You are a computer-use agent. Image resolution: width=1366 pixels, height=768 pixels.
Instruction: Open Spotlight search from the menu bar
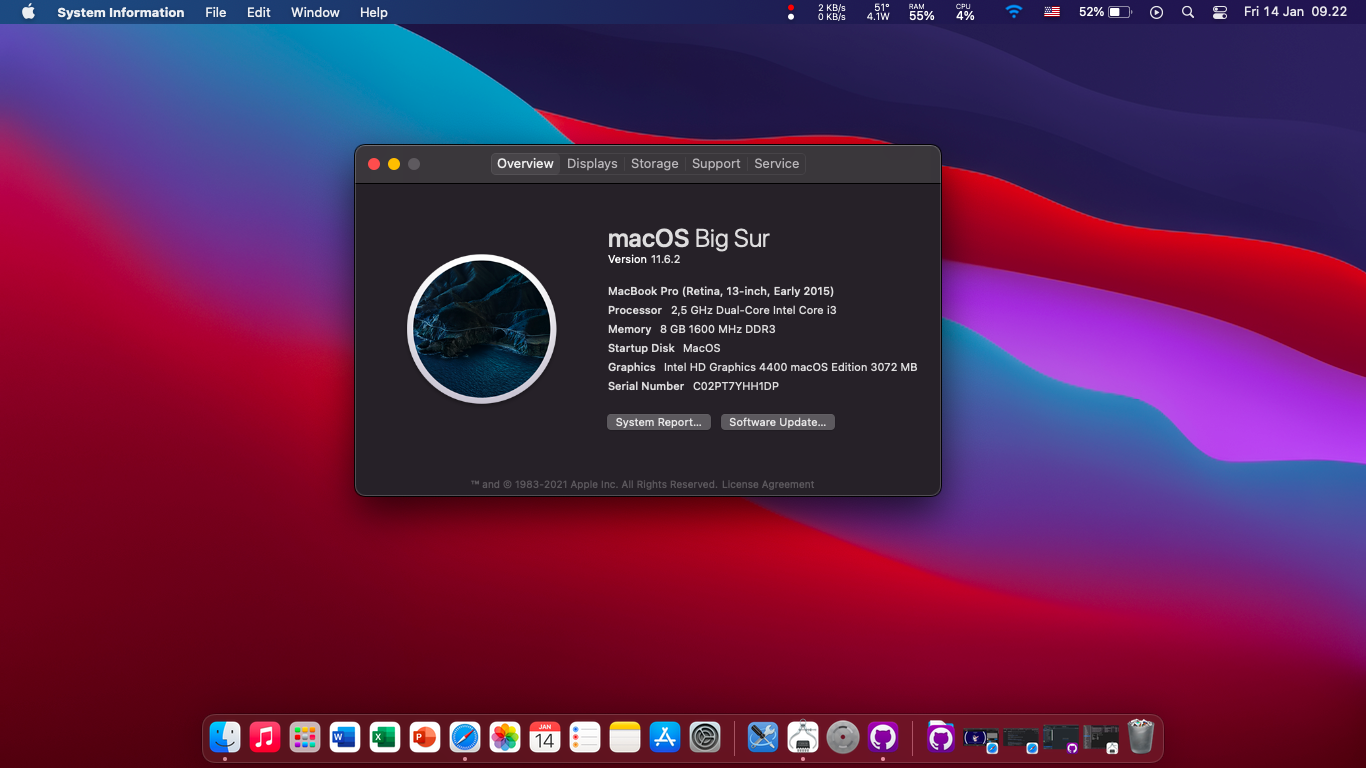point(1188,12)
